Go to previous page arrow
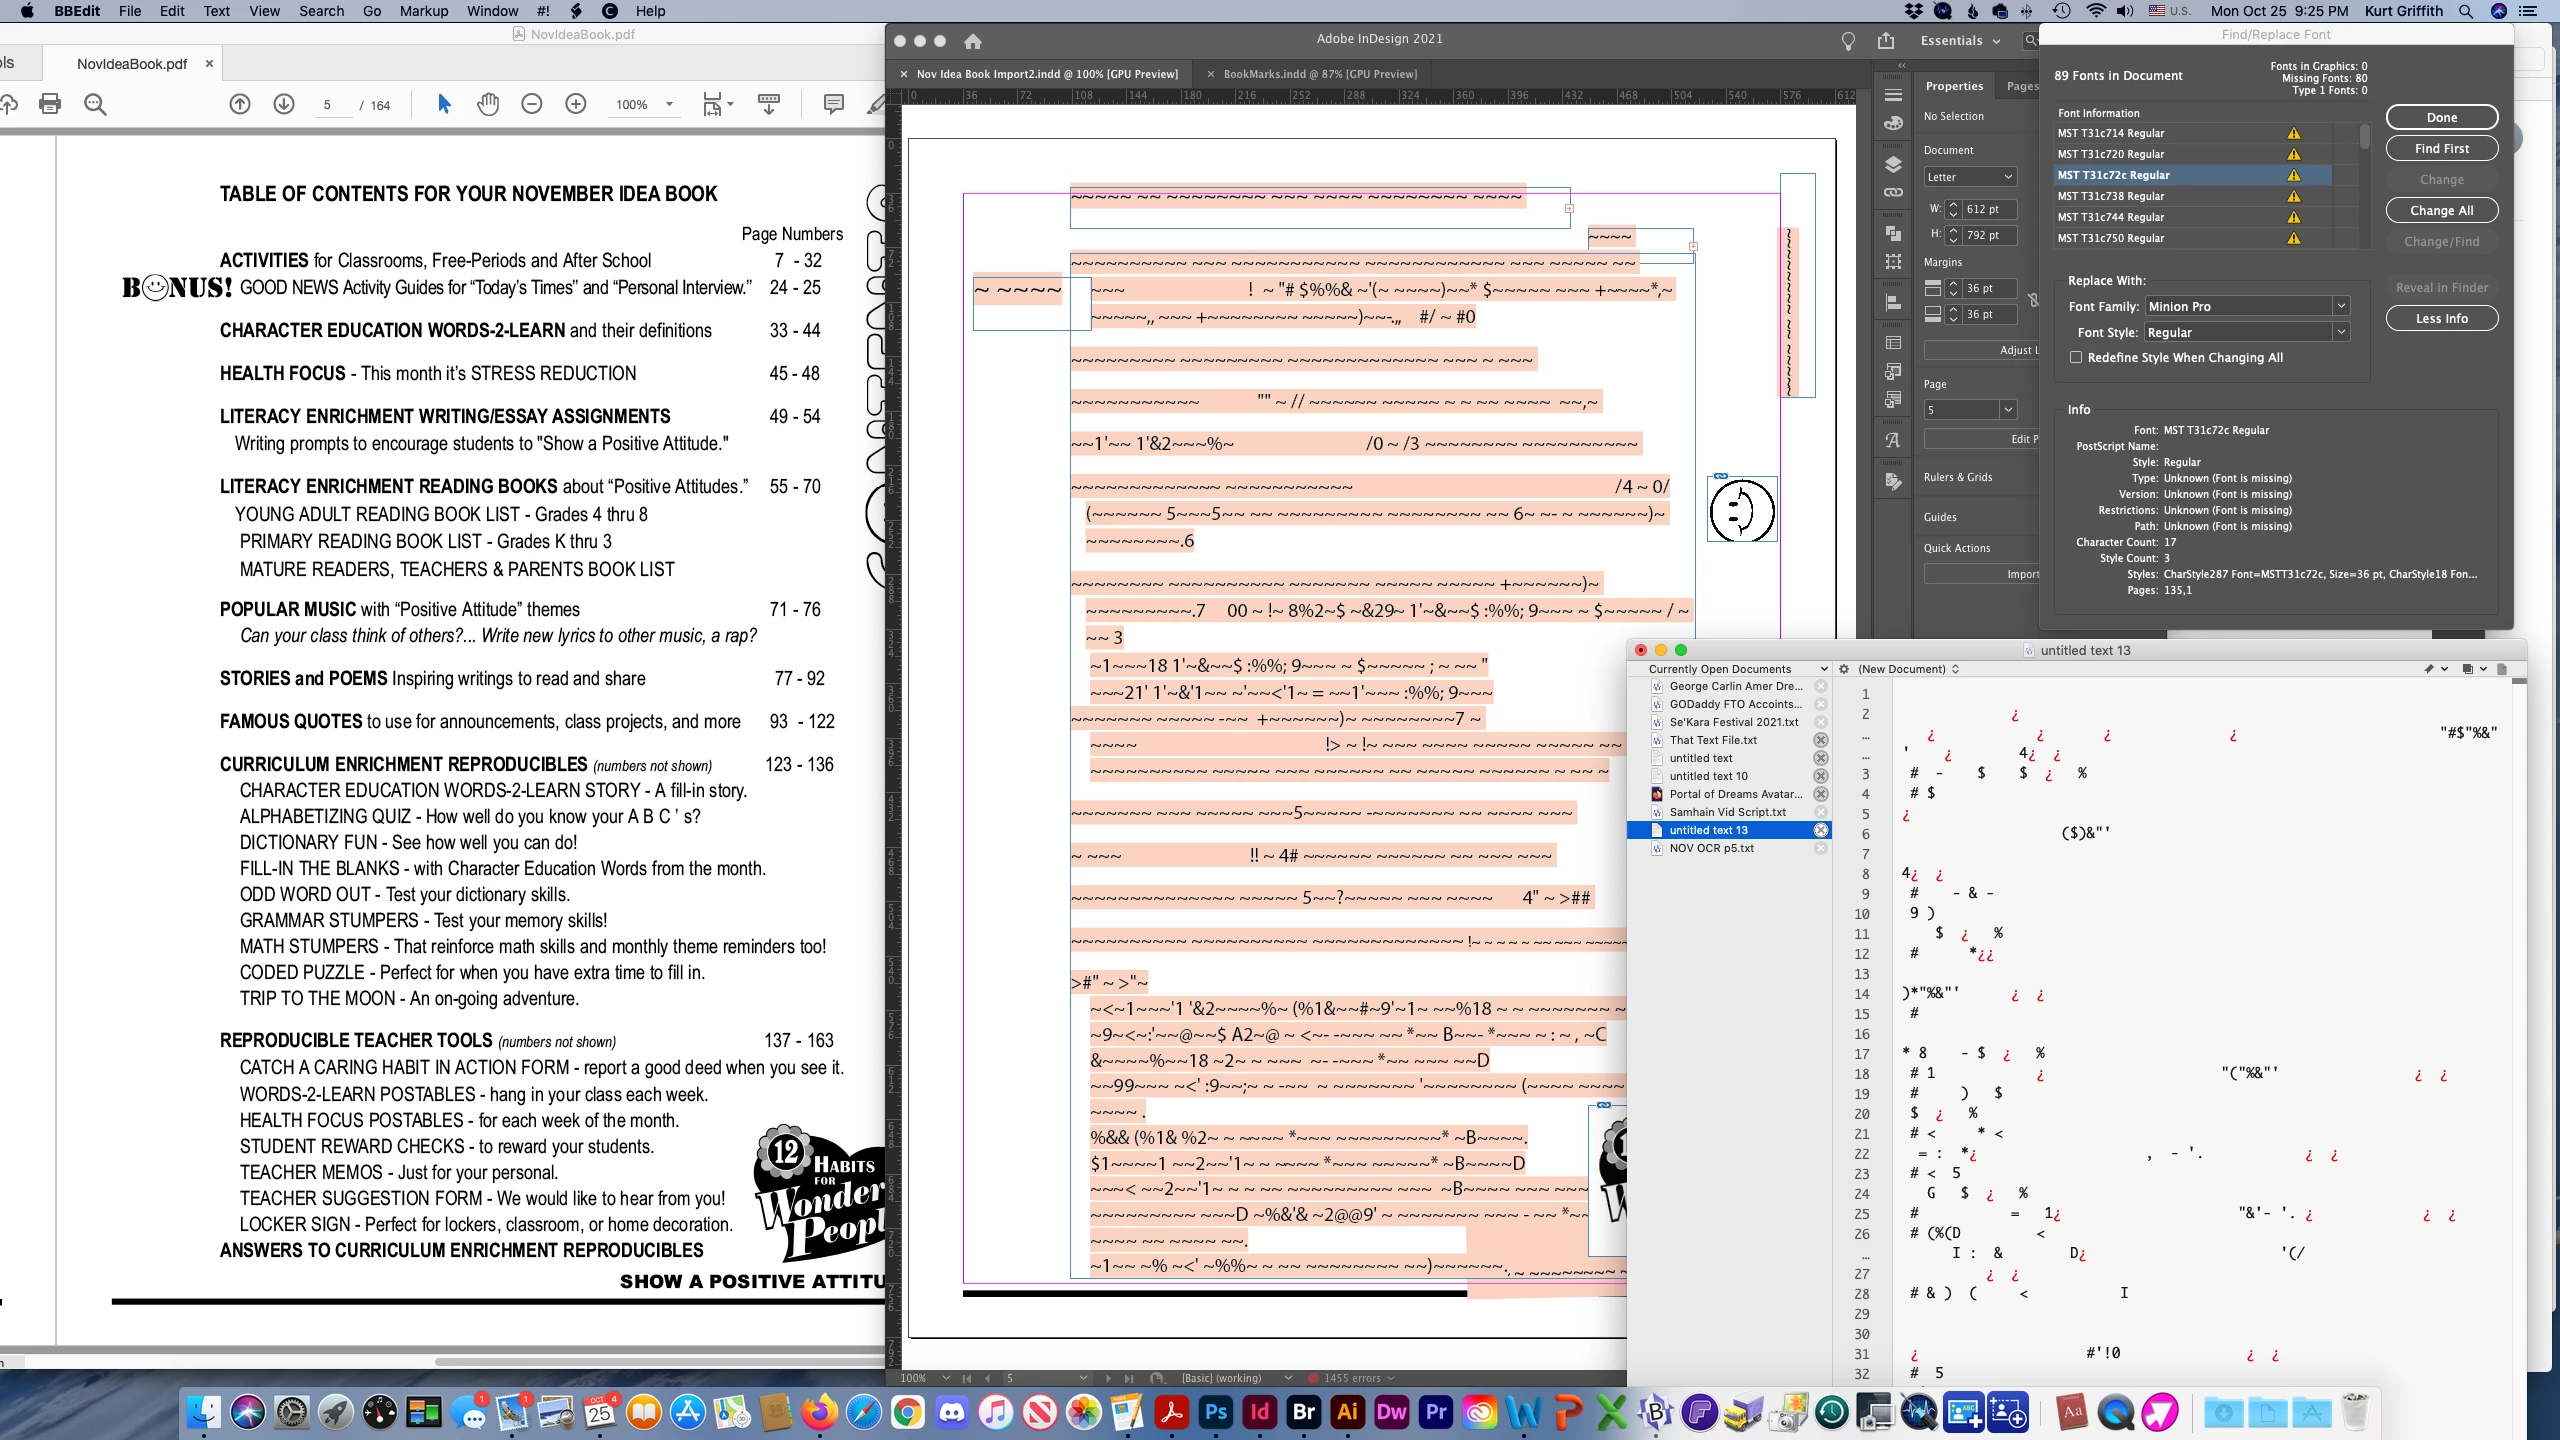The image size is (2560, 1440). (240, 104)
